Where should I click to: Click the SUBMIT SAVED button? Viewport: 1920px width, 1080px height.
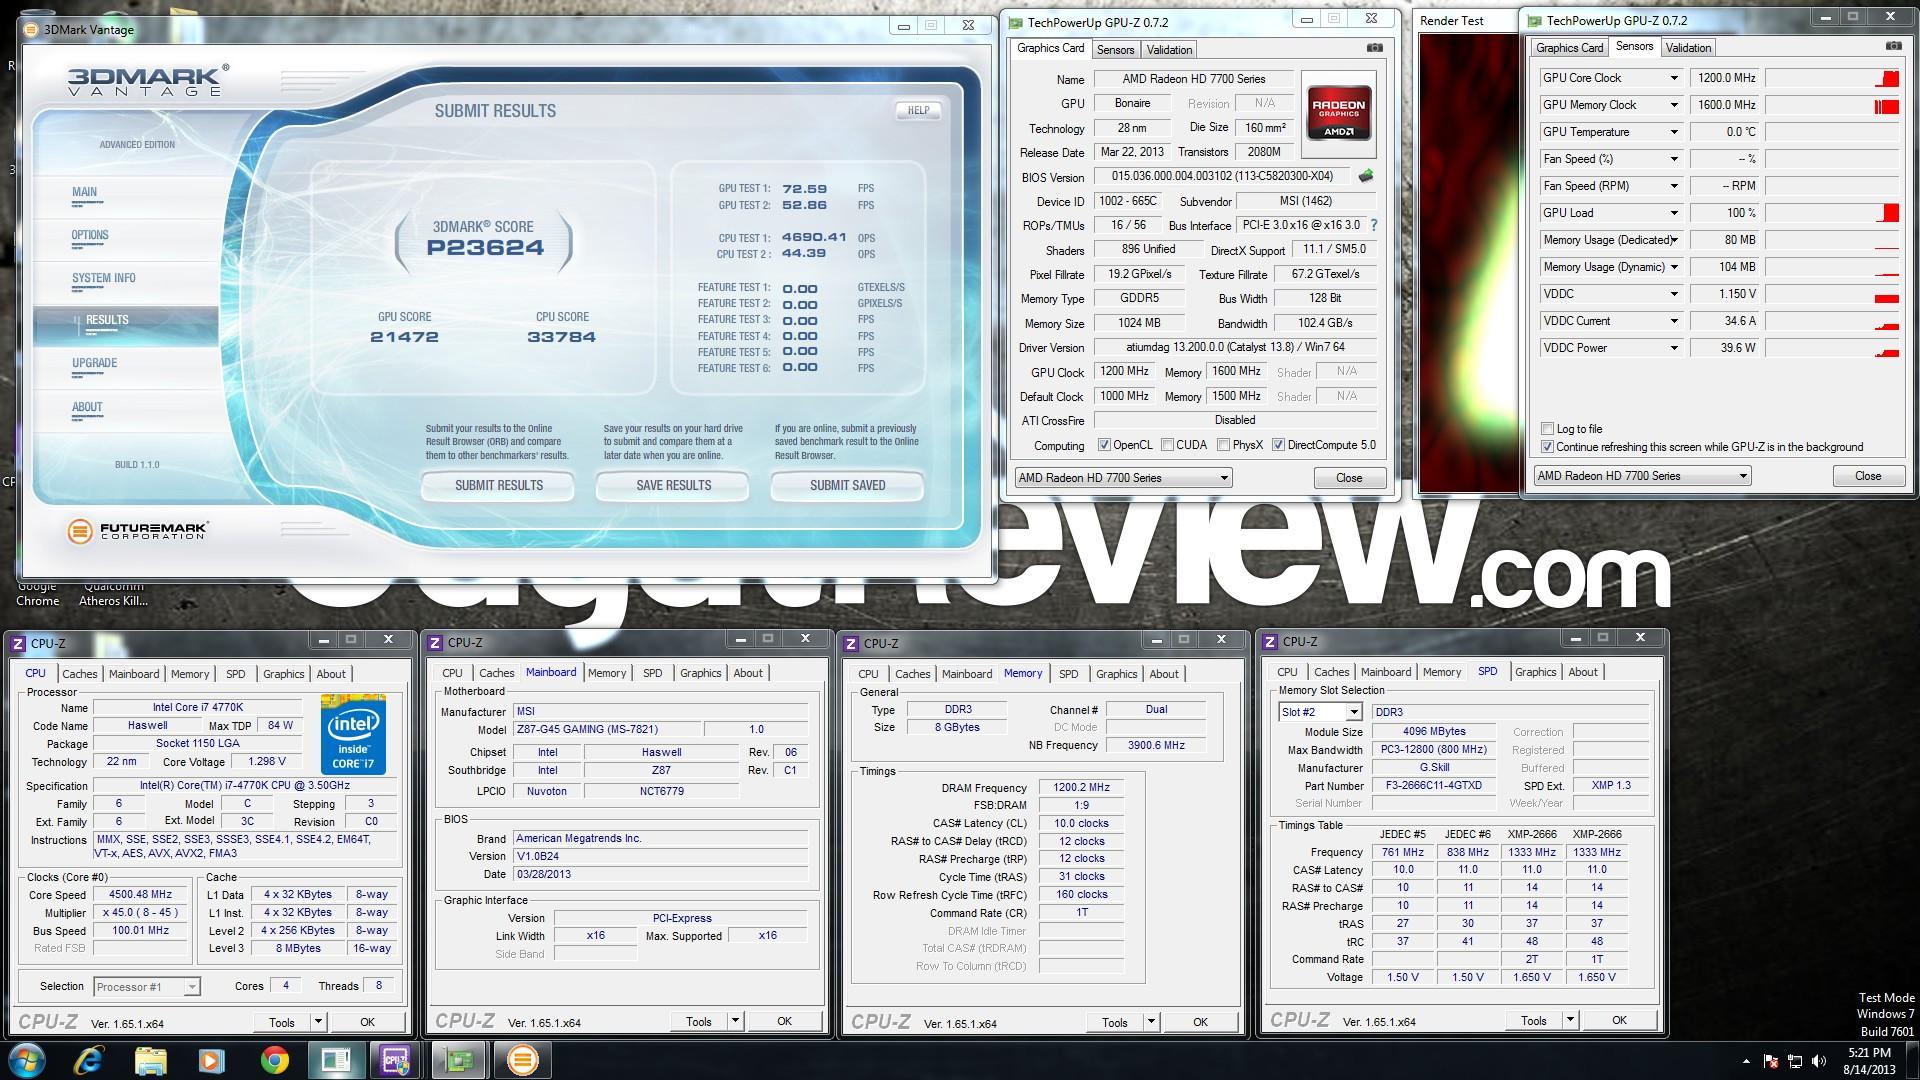pos(847,486)
